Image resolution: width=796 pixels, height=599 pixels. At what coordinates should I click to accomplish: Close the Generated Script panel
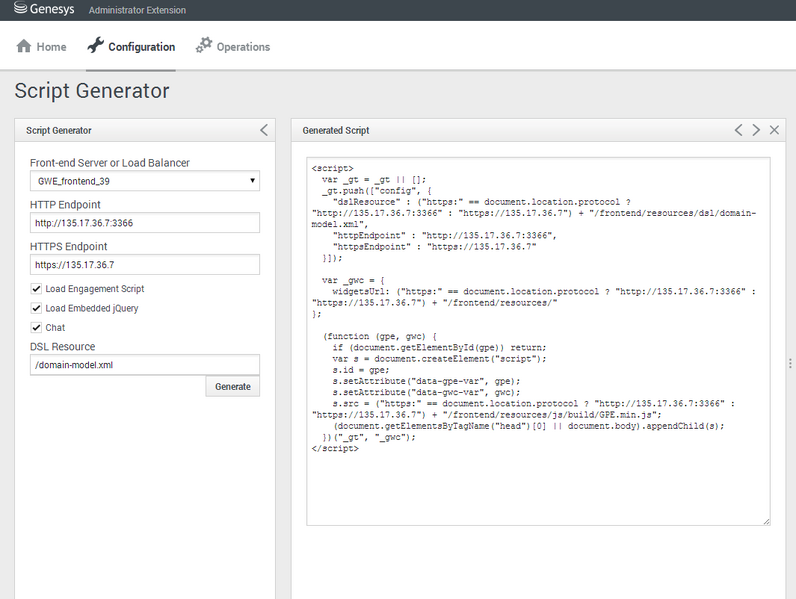(x=774, y=130)
